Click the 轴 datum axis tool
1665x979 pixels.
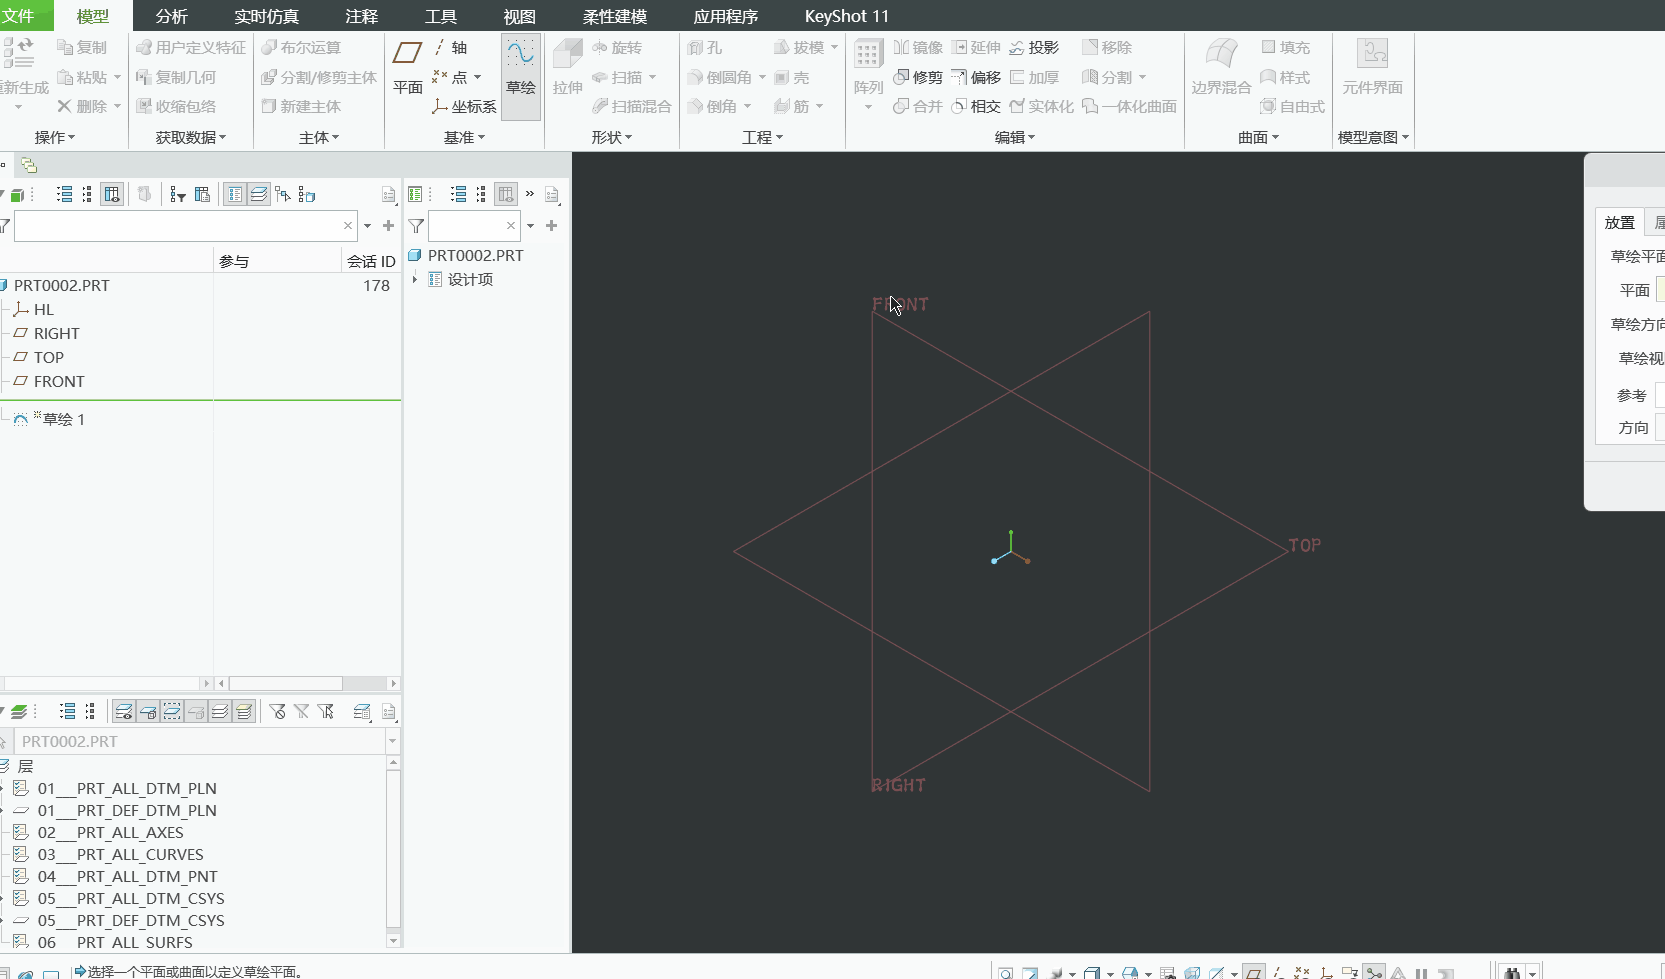click(450, 47)
